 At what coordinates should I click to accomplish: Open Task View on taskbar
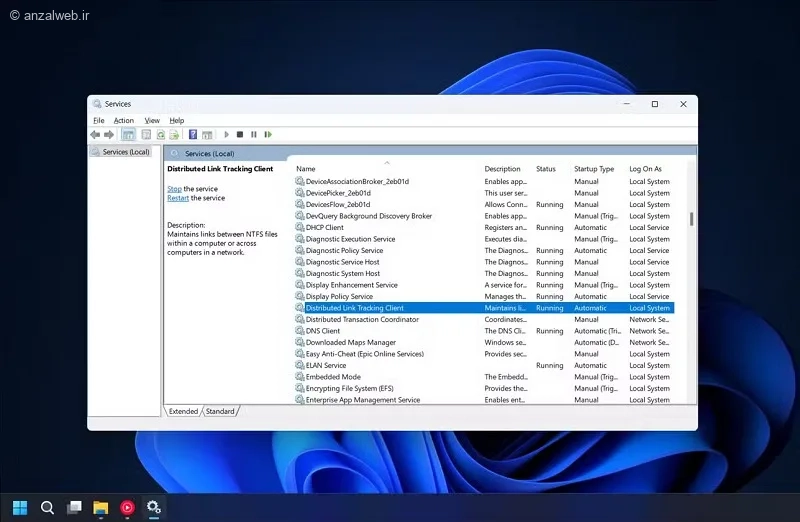74,507
